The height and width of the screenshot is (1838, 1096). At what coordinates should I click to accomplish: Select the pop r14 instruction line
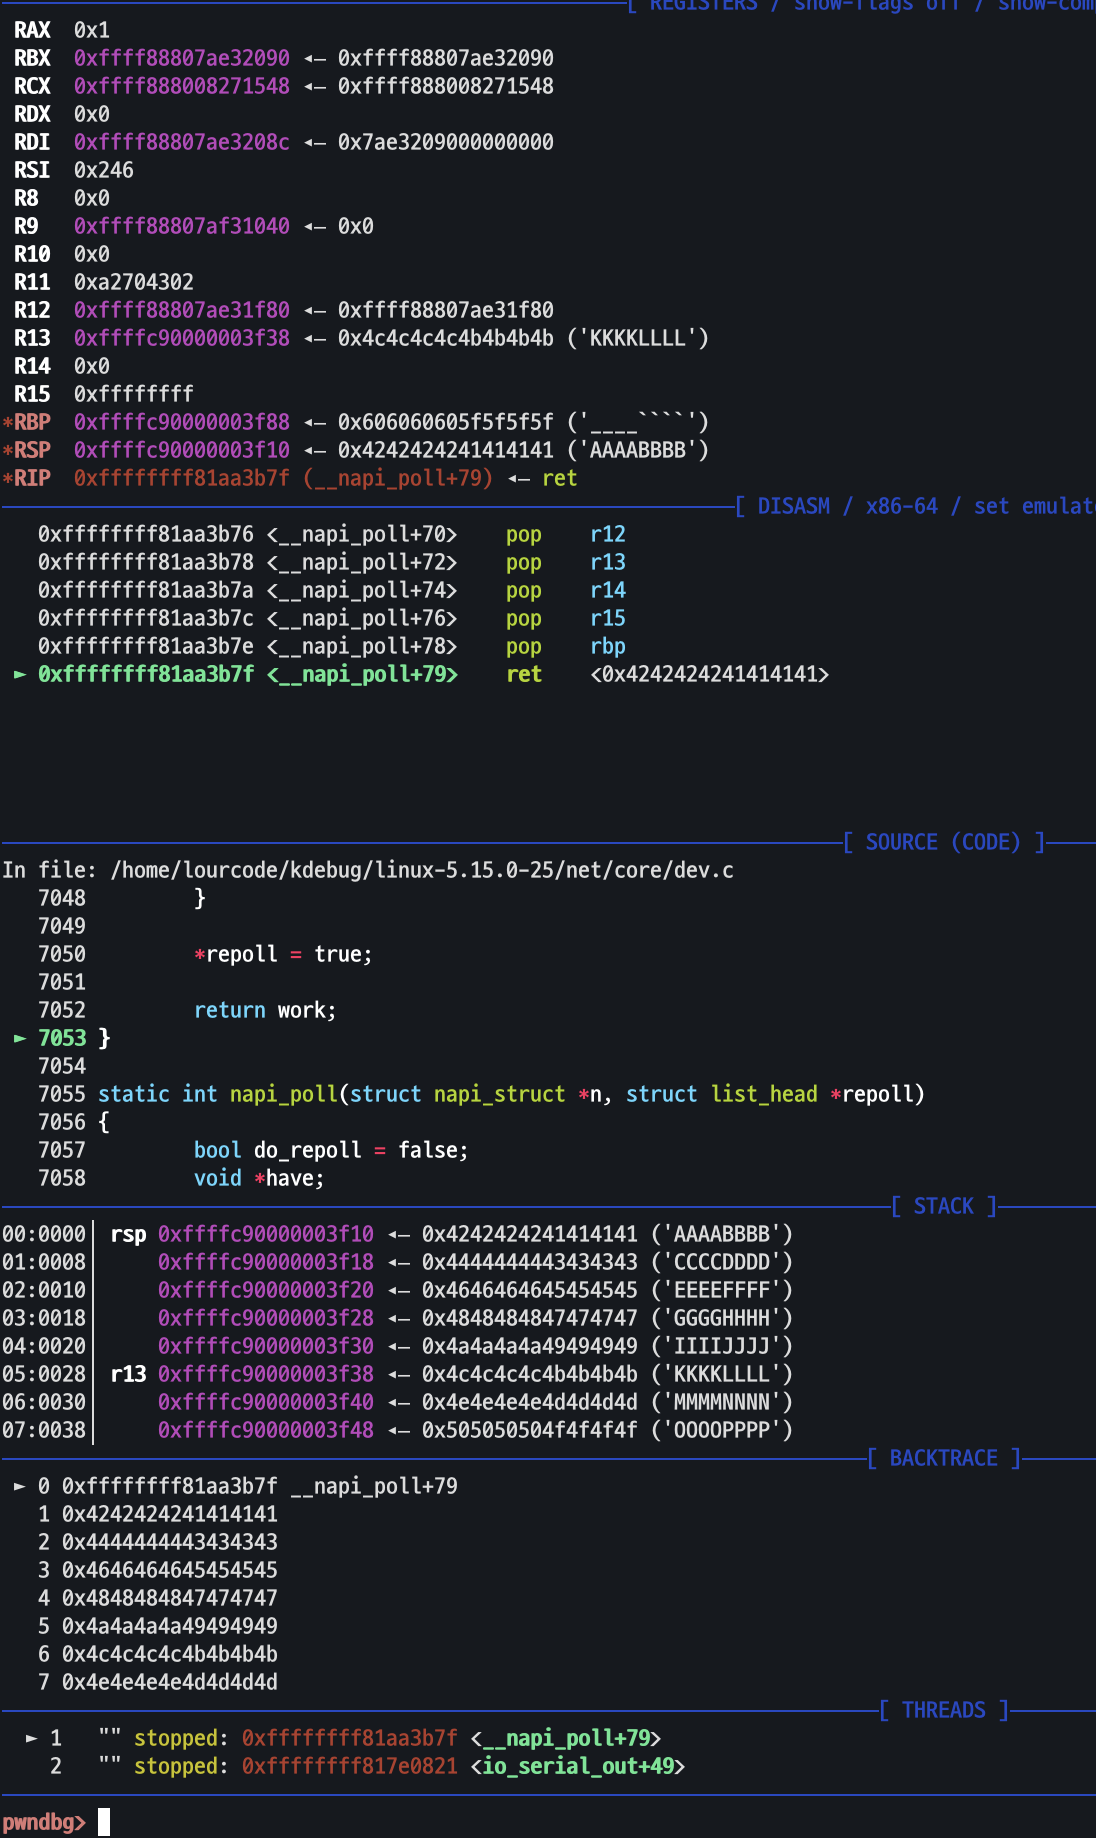(332, 590)
